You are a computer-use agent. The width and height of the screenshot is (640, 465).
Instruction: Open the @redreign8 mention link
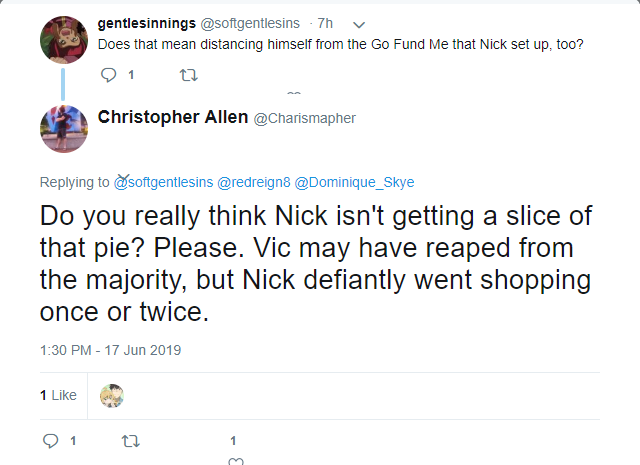tap(254, 182)
